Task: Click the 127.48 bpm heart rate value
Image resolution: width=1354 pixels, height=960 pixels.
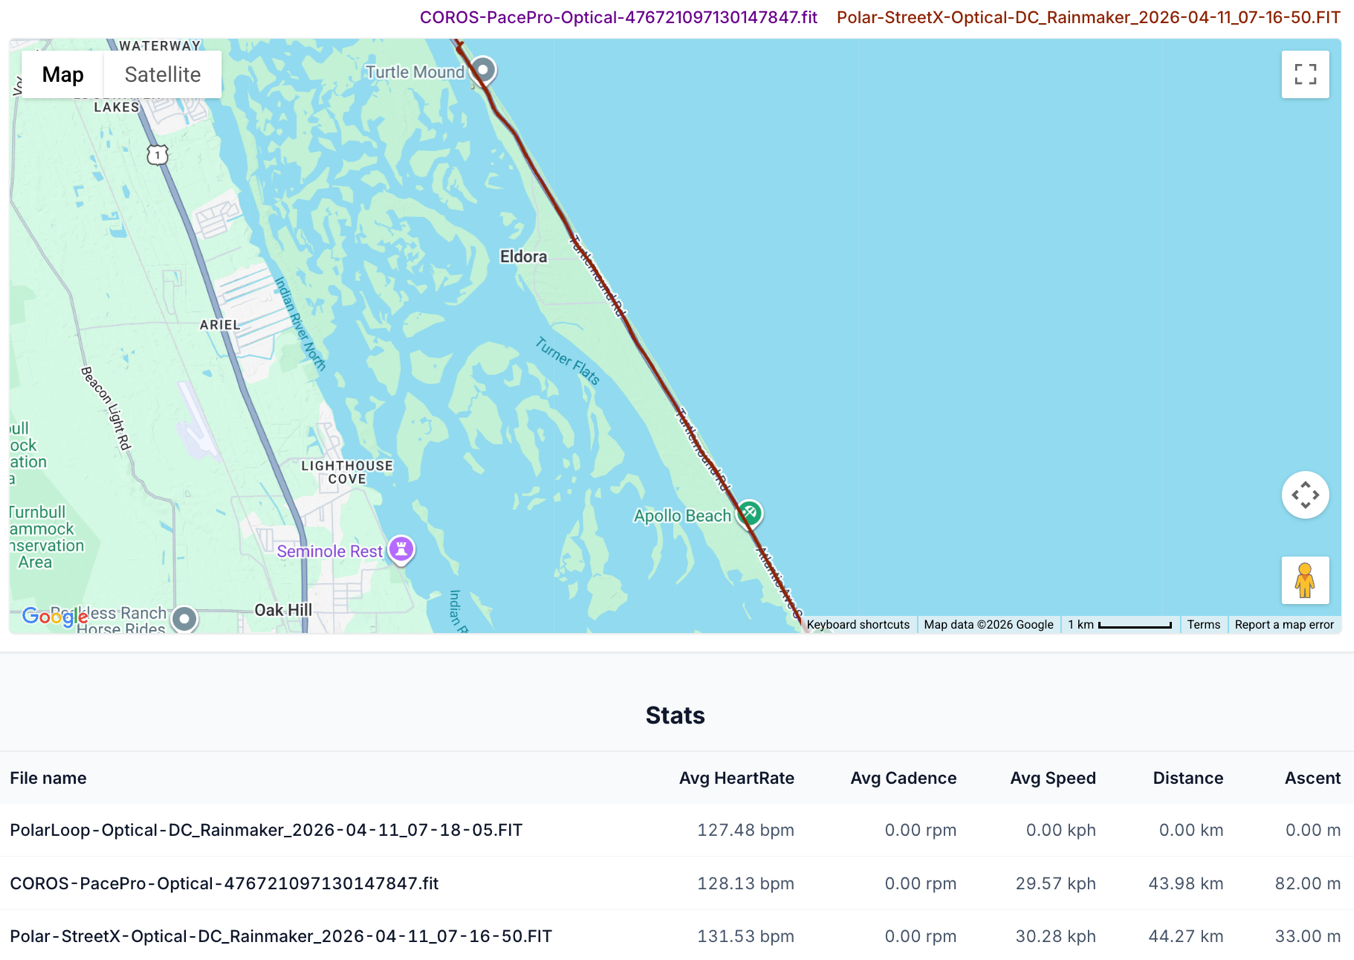Action: click(745, 830)
